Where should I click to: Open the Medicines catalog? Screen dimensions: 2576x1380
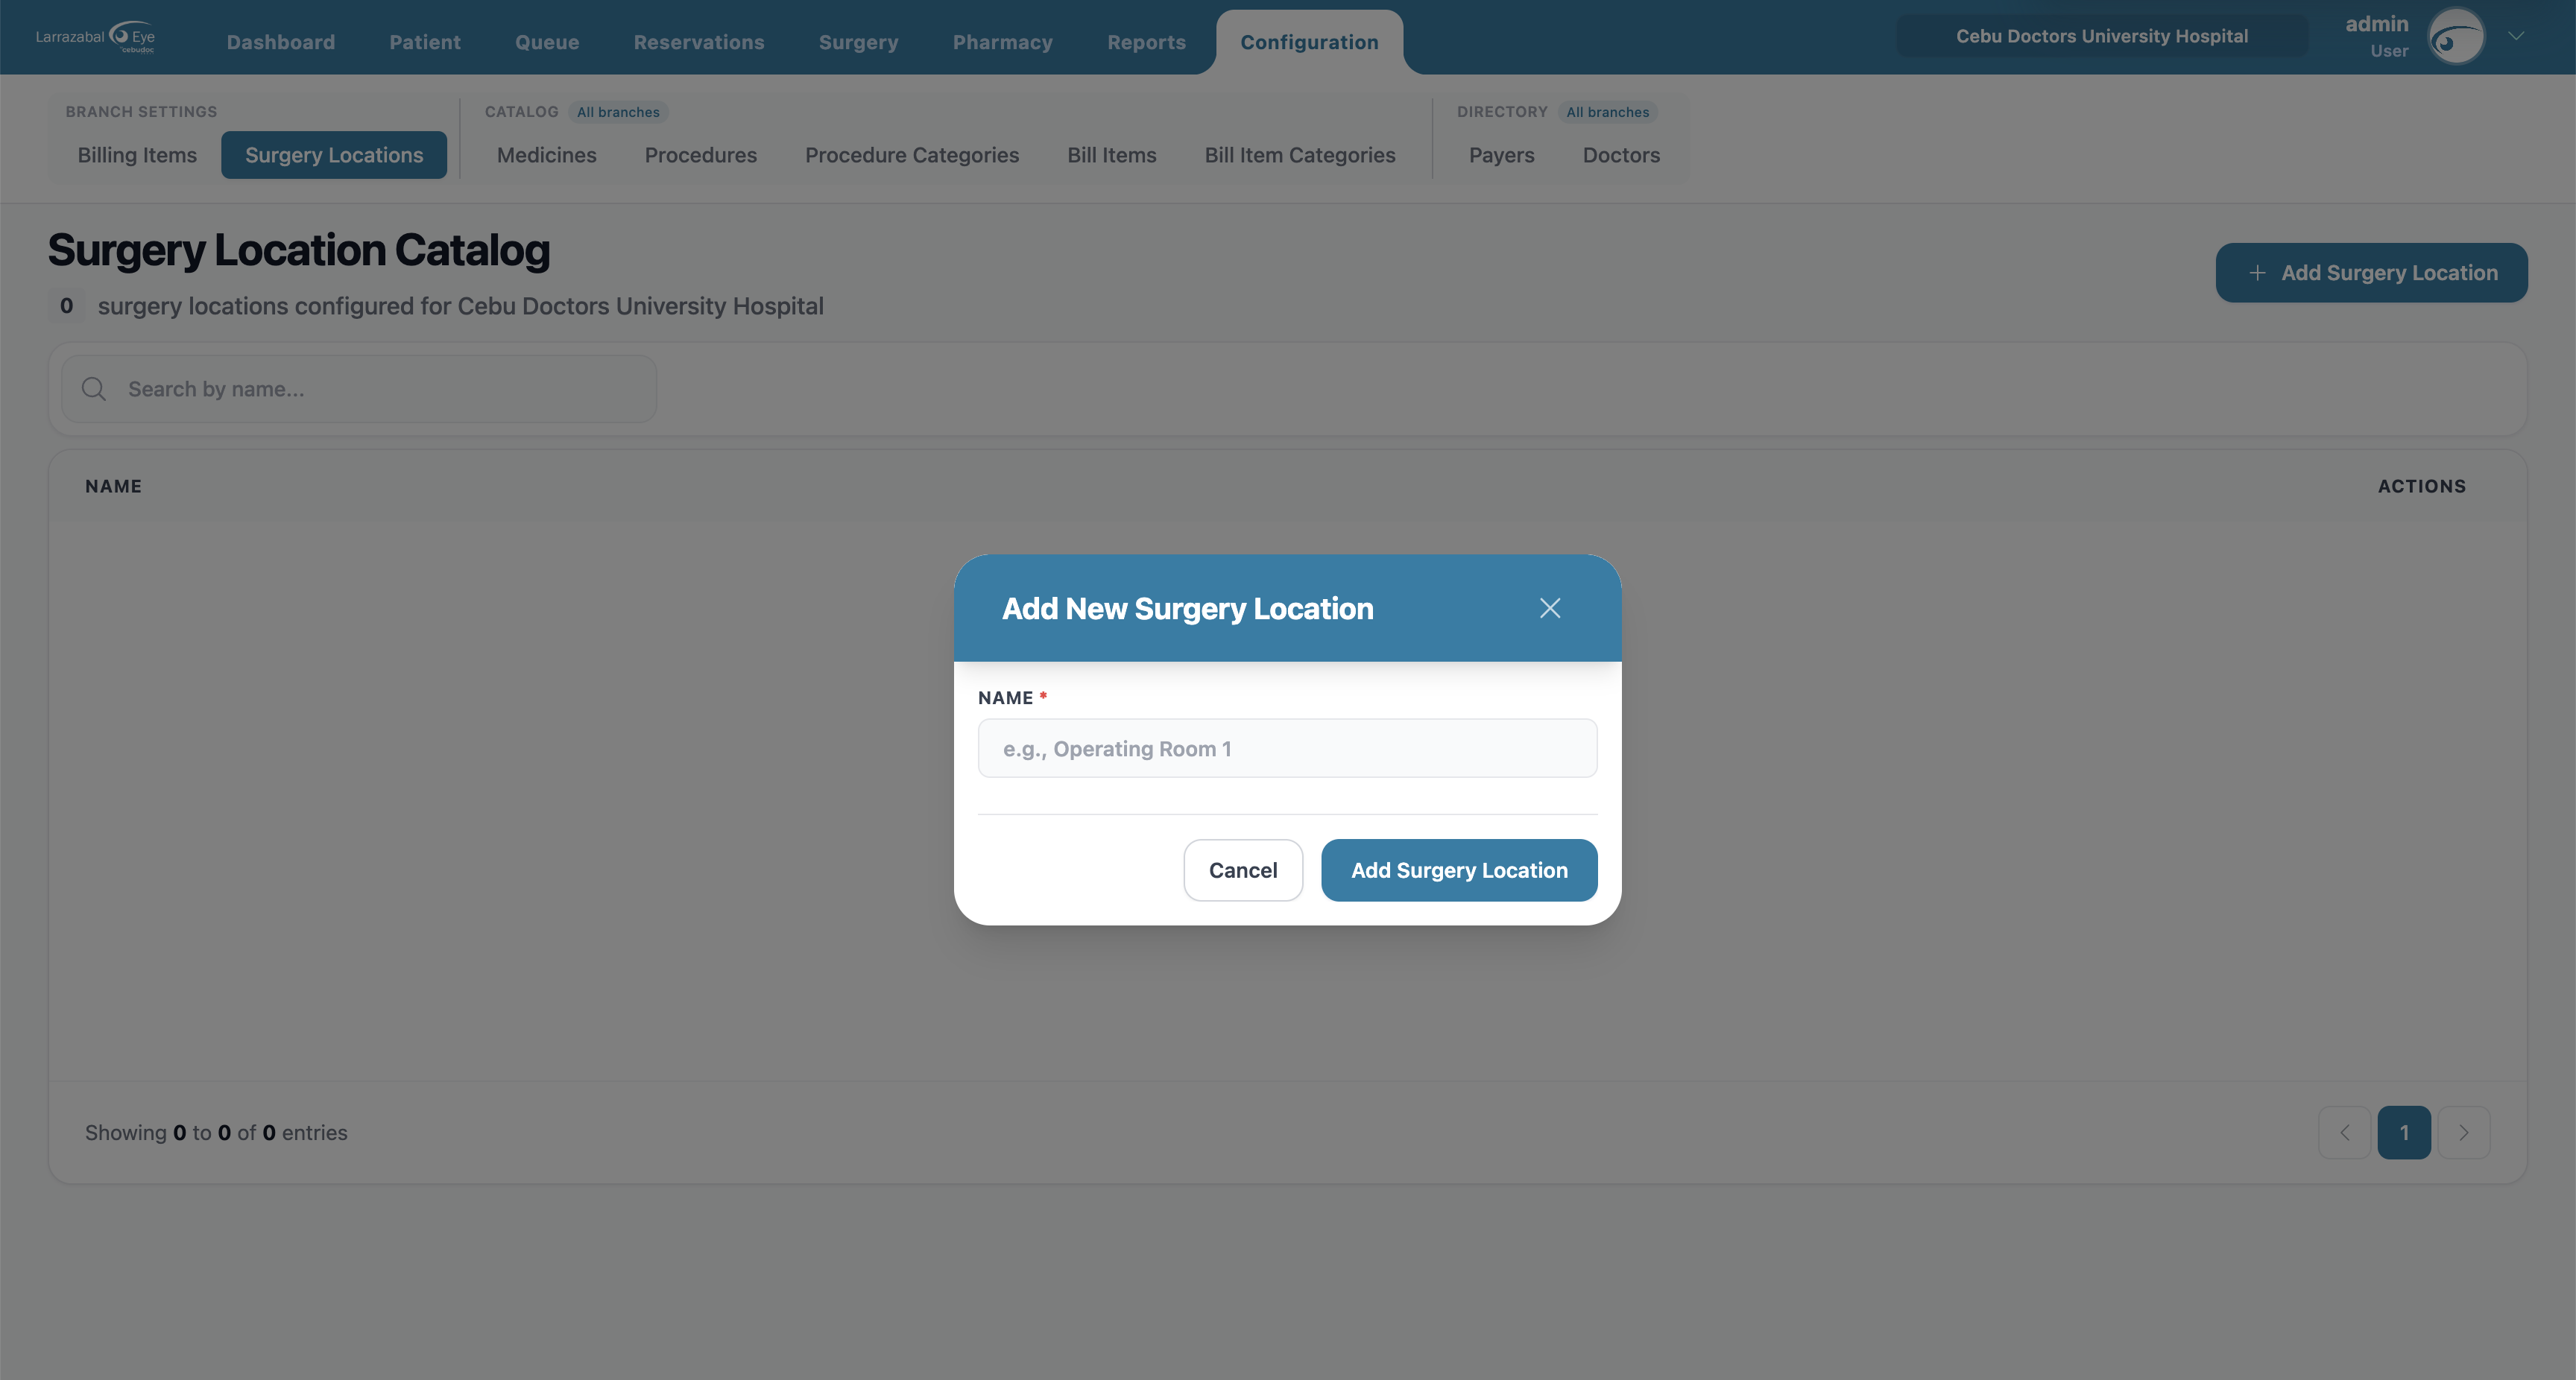546,155
